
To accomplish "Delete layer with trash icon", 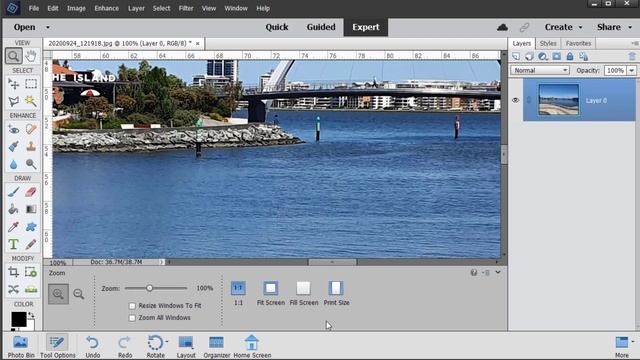I will [632, 56].
